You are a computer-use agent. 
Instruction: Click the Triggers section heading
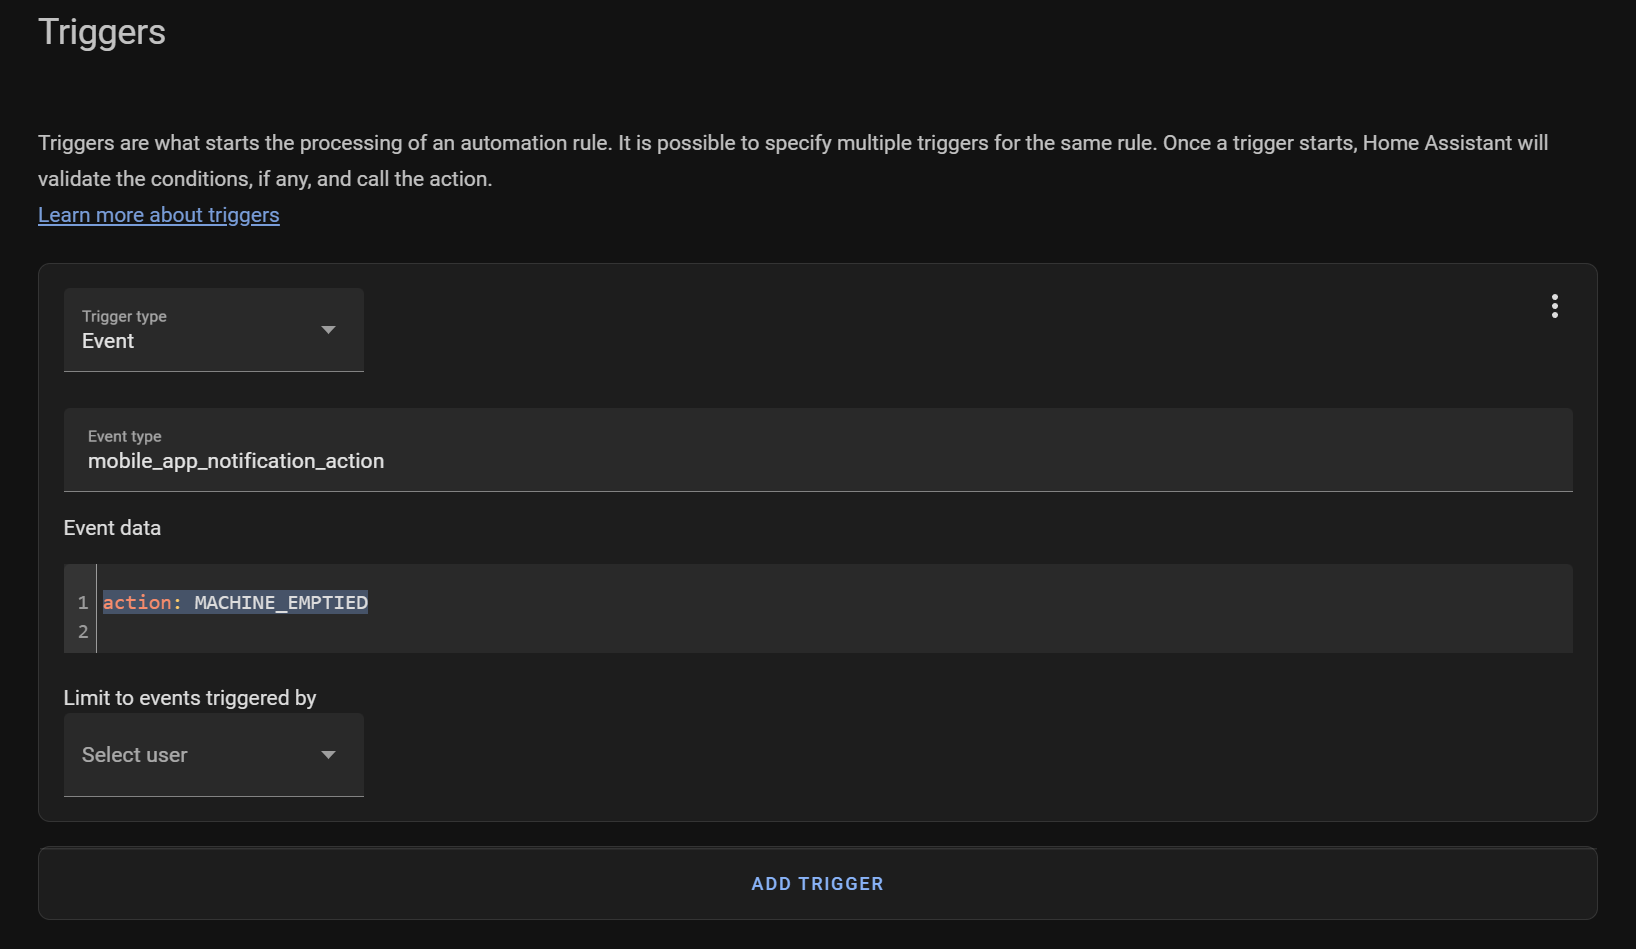pos(102,32)
